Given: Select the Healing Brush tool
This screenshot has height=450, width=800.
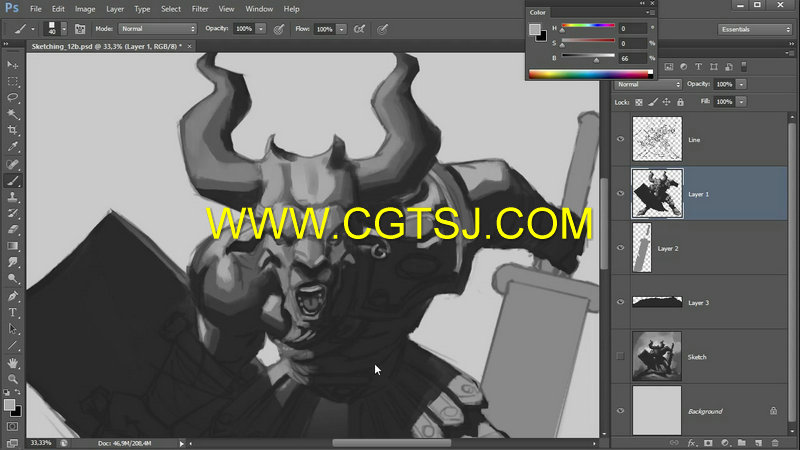Looking at the screenshot, I should (x=13, y=164).
